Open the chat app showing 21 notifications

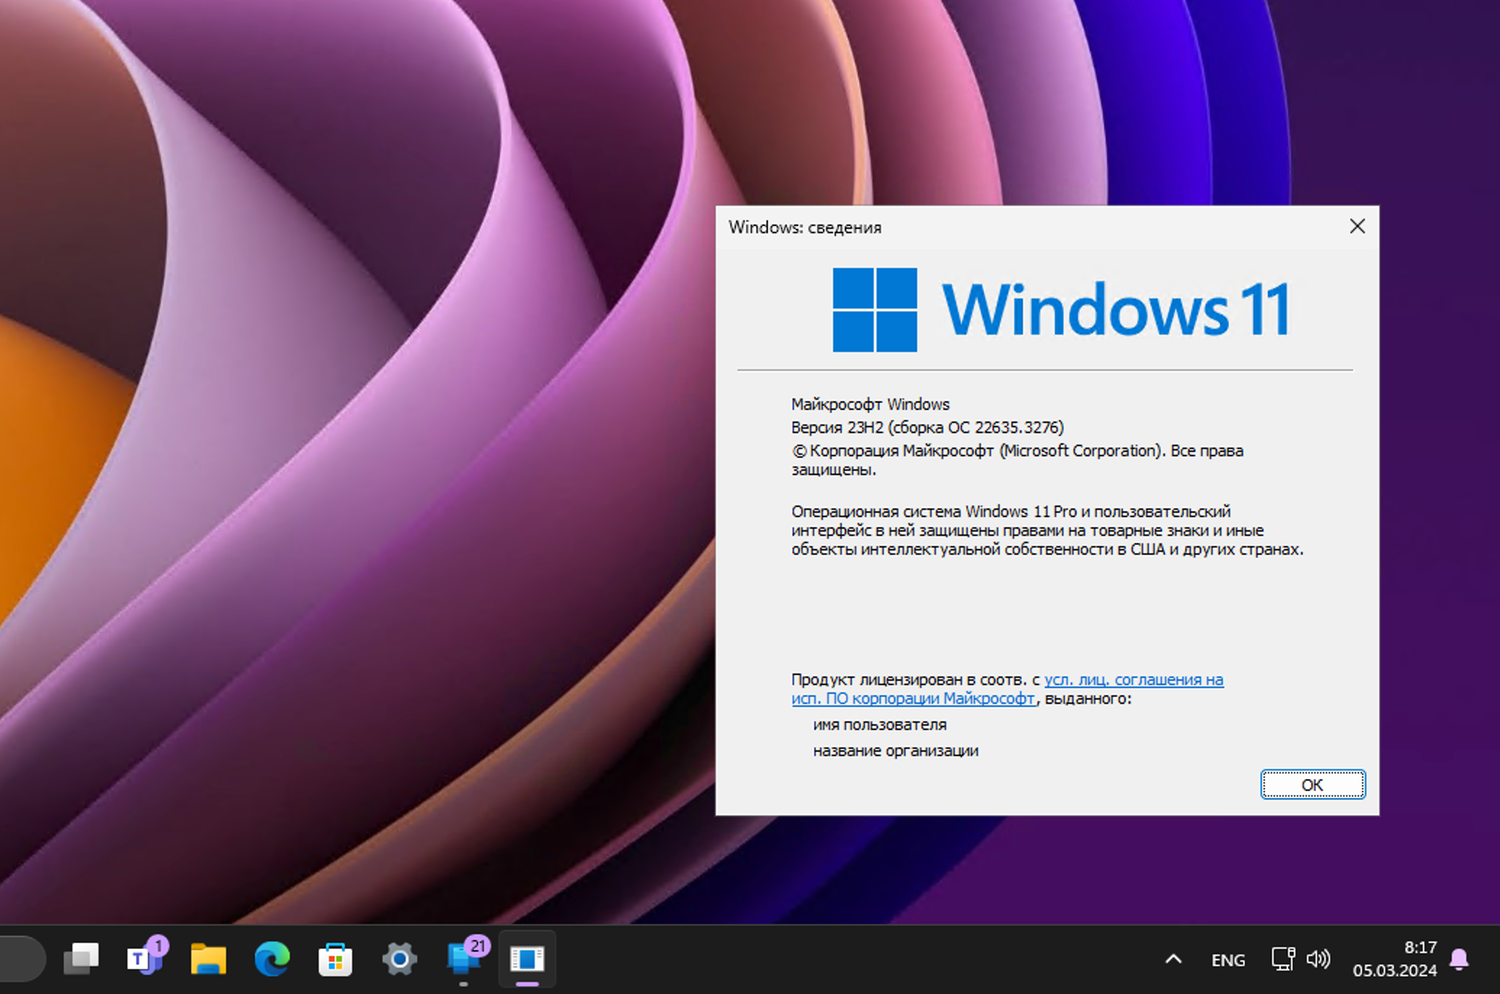463,958
